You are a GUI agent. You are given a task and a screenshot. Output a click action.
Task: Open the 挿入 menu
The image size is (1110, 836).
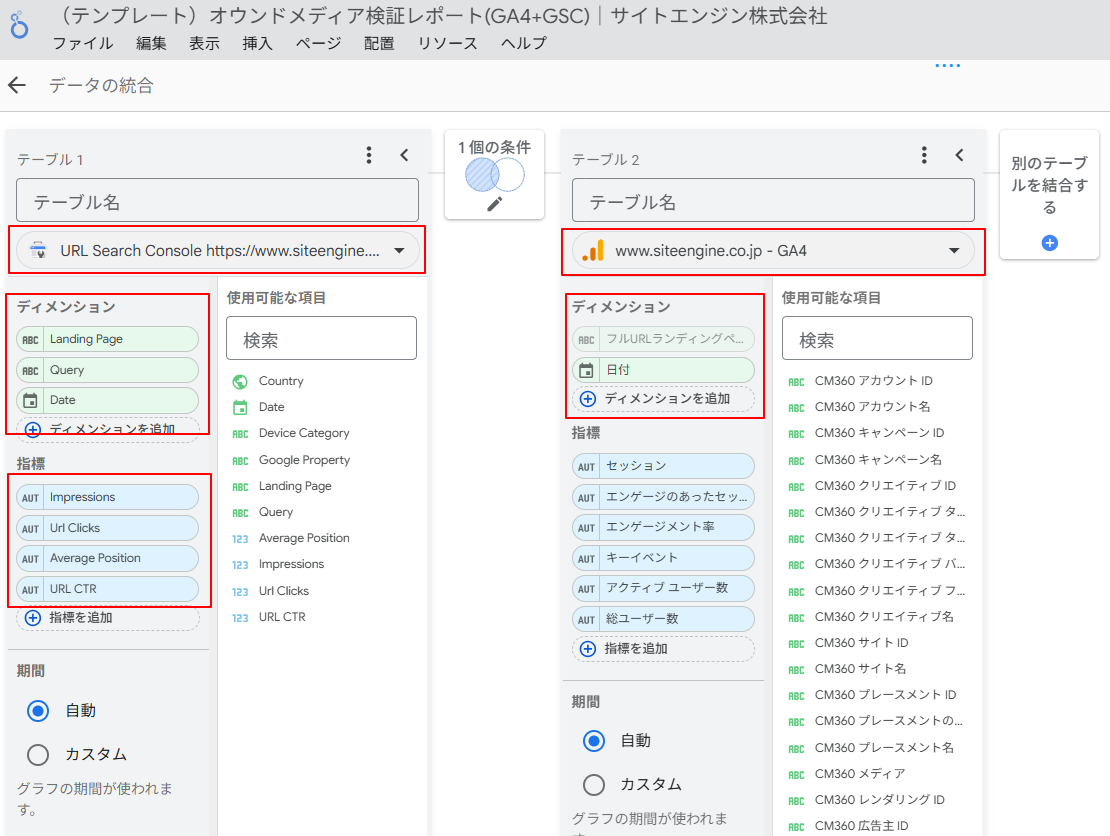(258, 43)
